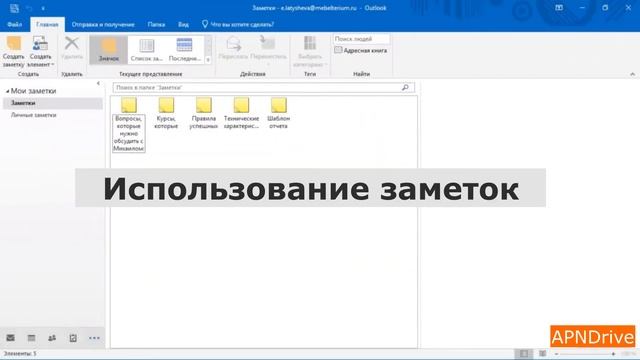Create a new note with Создать заметку

[13, 51]
